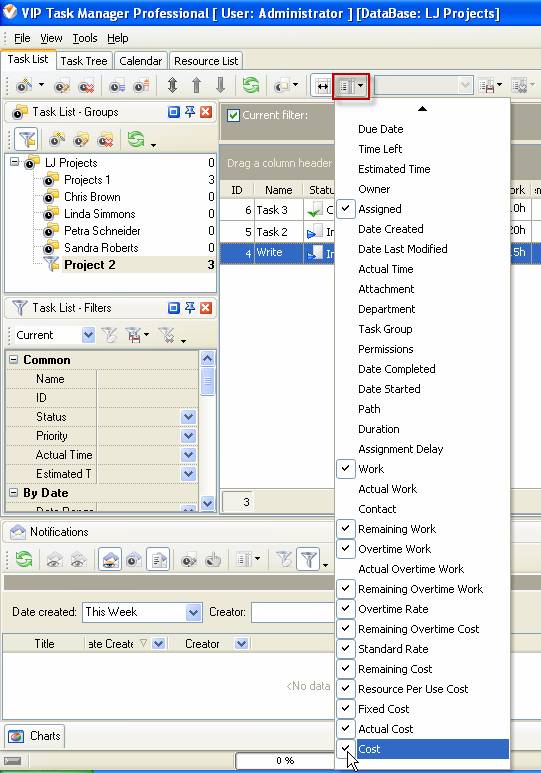Open the Tools menu
This screenshot has width=541, height=773.
tap(85, 38)
